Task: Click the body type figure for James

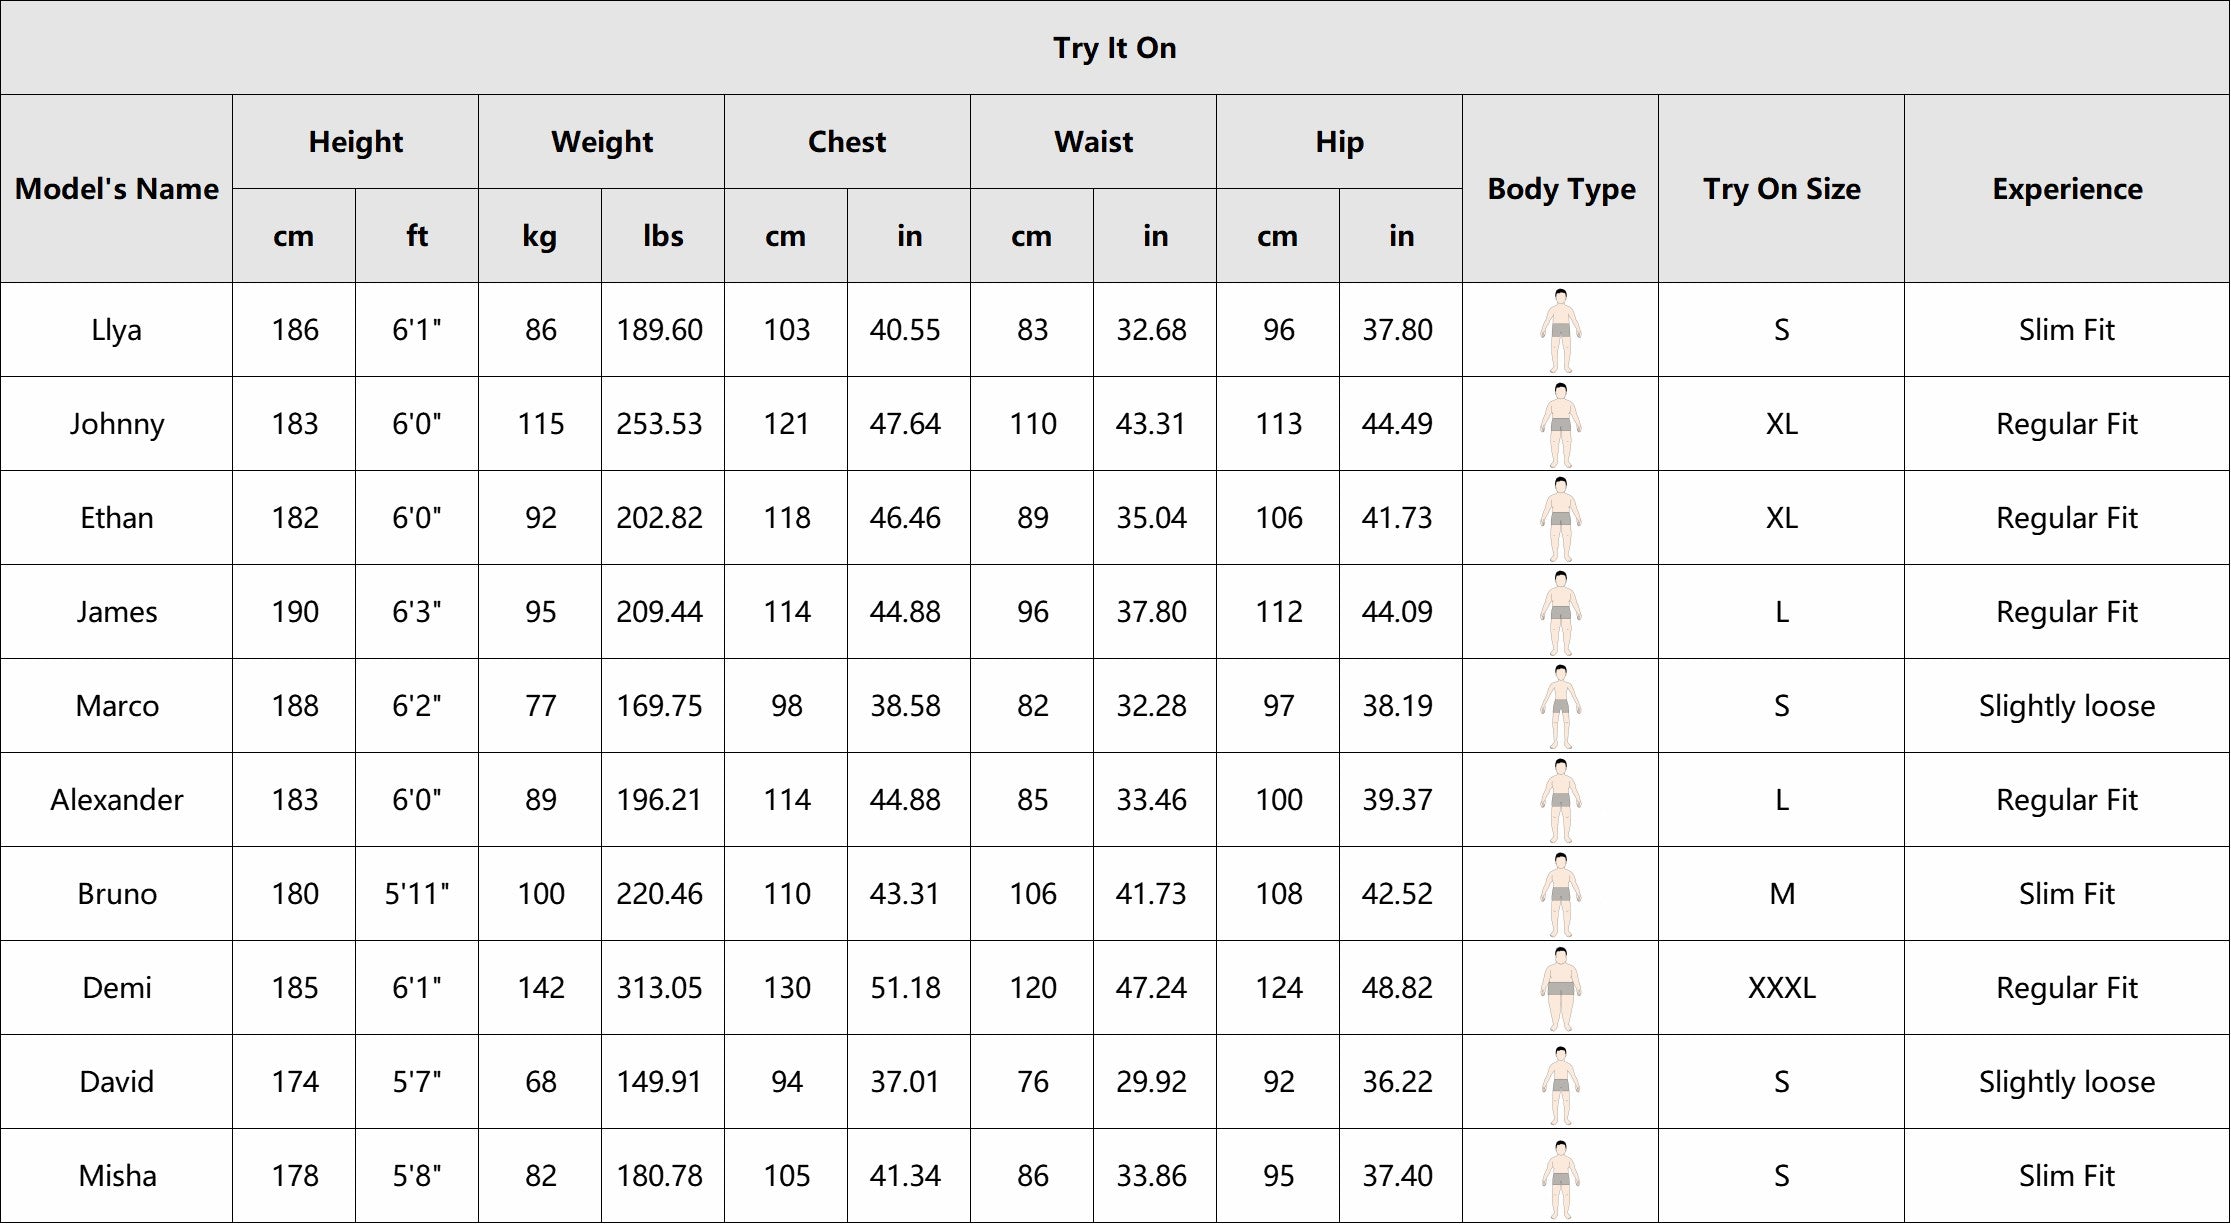Action: [x=1560, y=612]
